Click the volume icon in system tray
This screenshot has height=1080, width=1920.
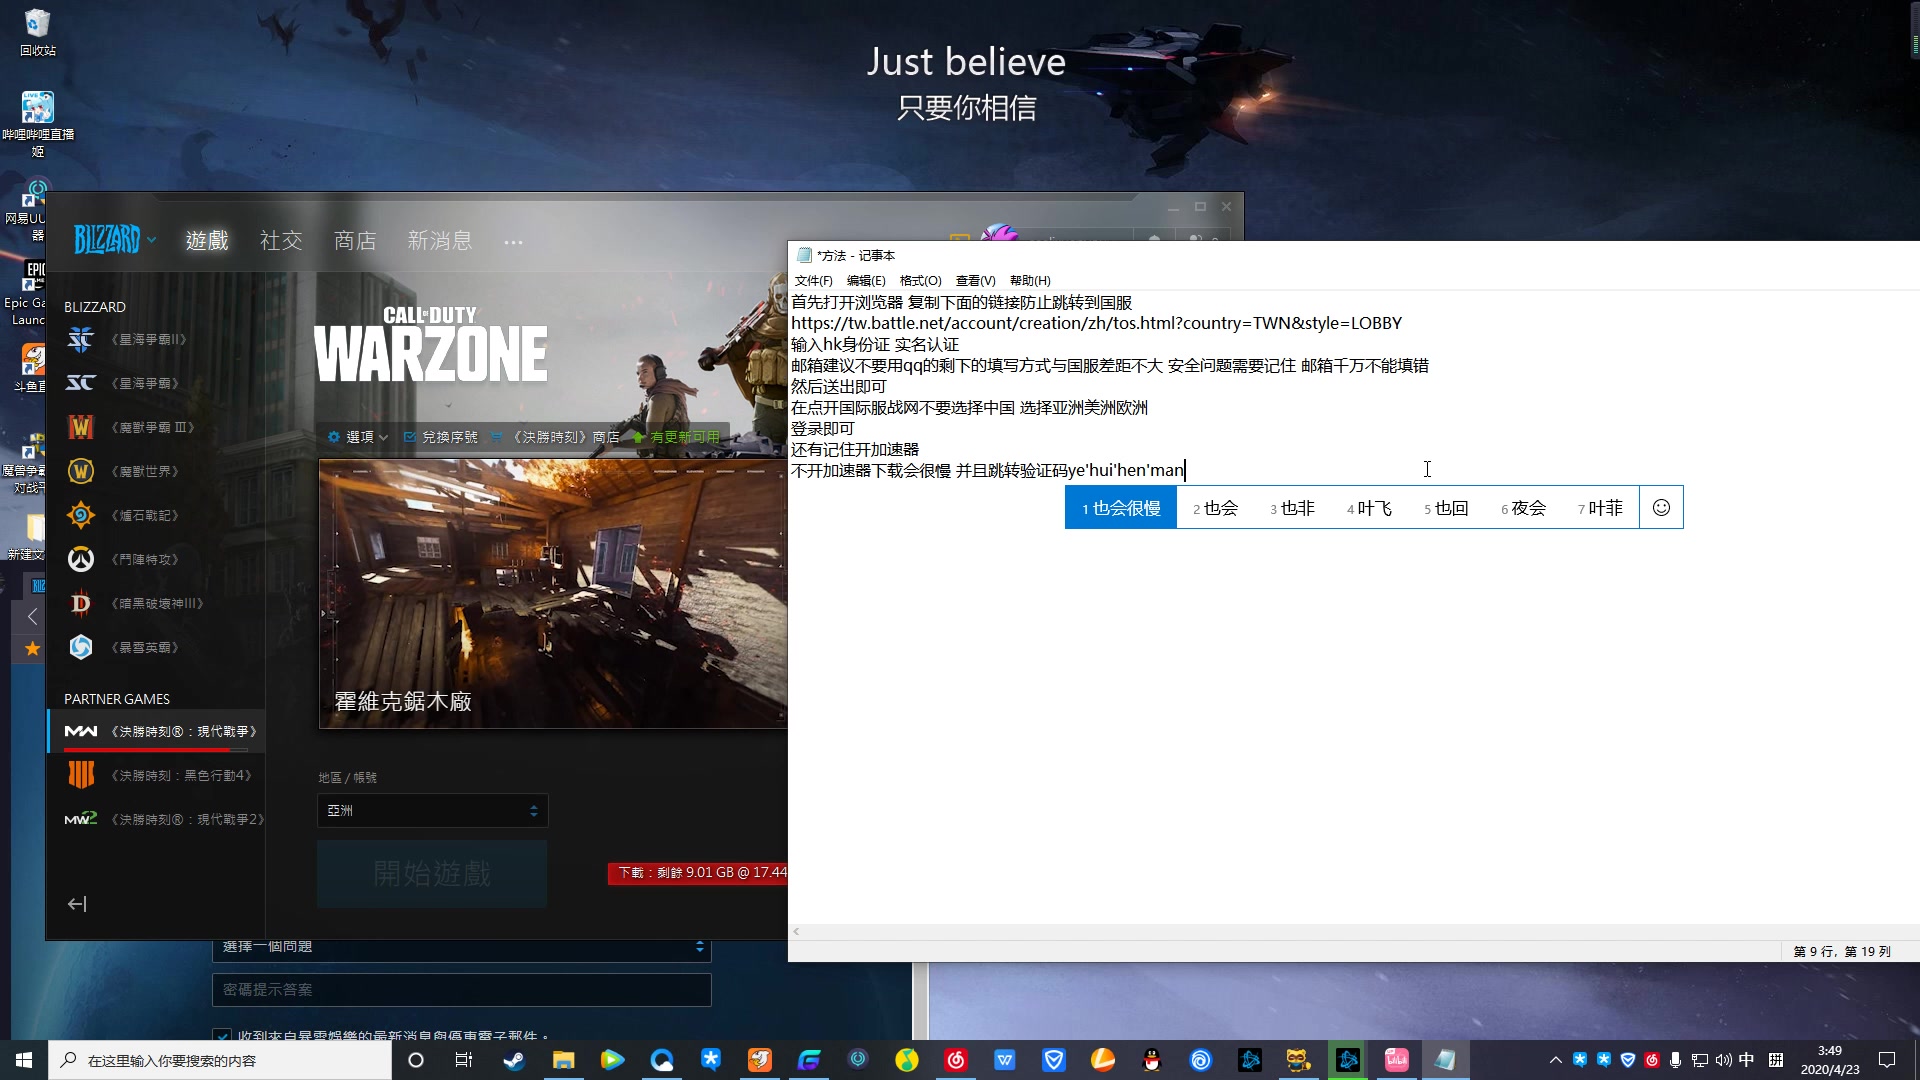coord(1723,1060)
